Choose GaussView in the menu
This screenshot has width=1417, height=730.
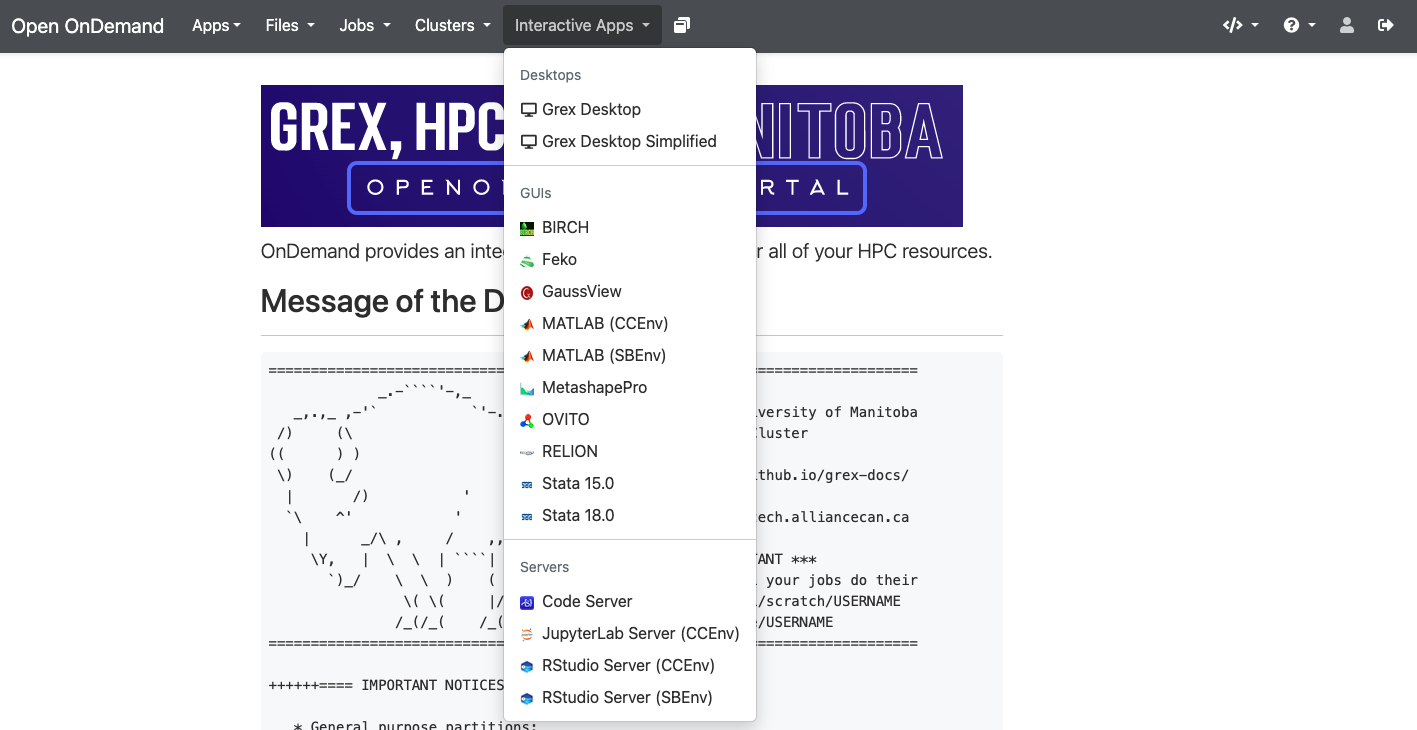tap(630, 292)
